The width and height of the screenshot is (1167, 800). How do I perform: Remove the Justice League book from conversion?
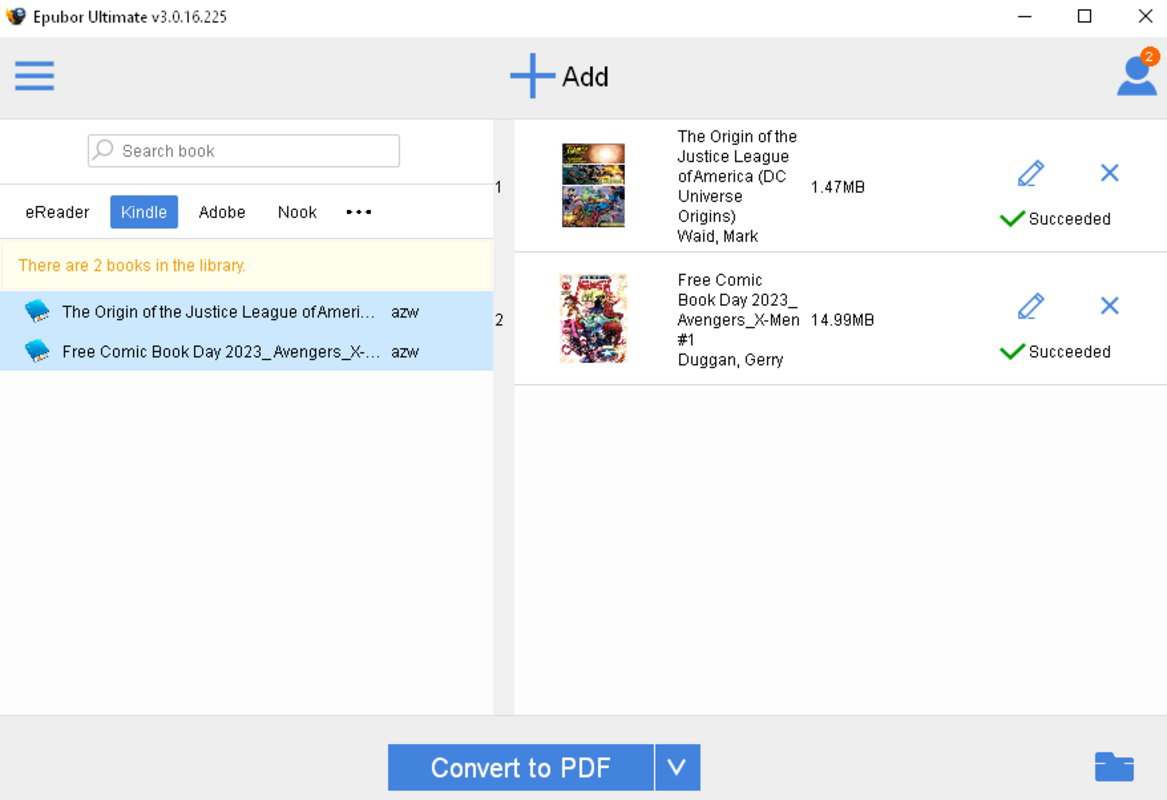point(1108,173)
